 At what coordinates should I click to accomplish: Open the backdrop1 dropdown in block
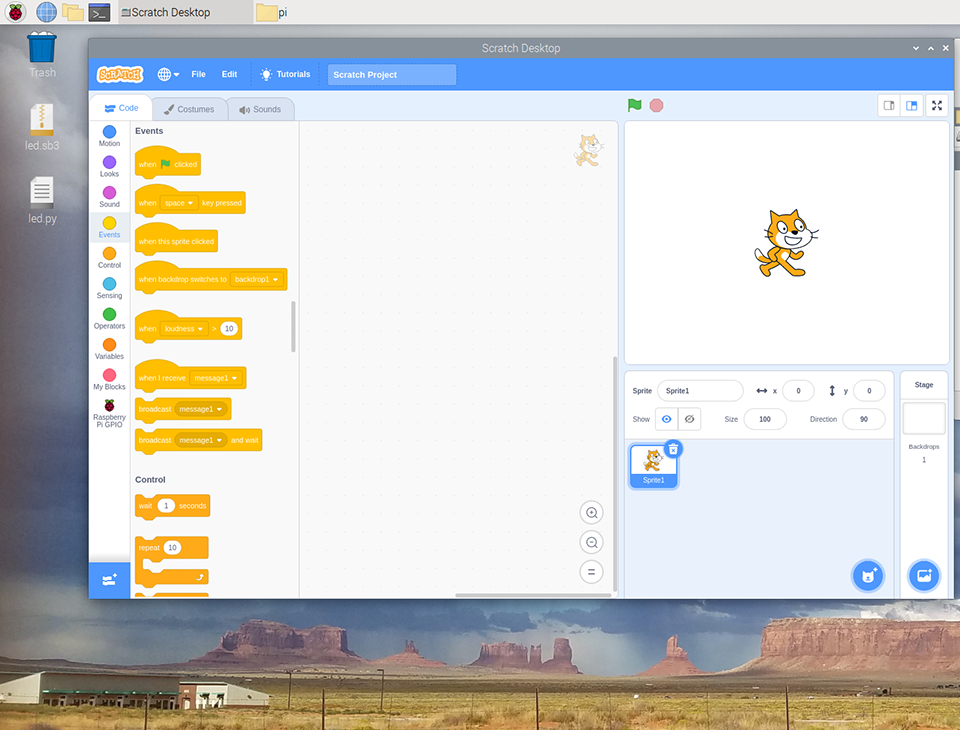257,279
